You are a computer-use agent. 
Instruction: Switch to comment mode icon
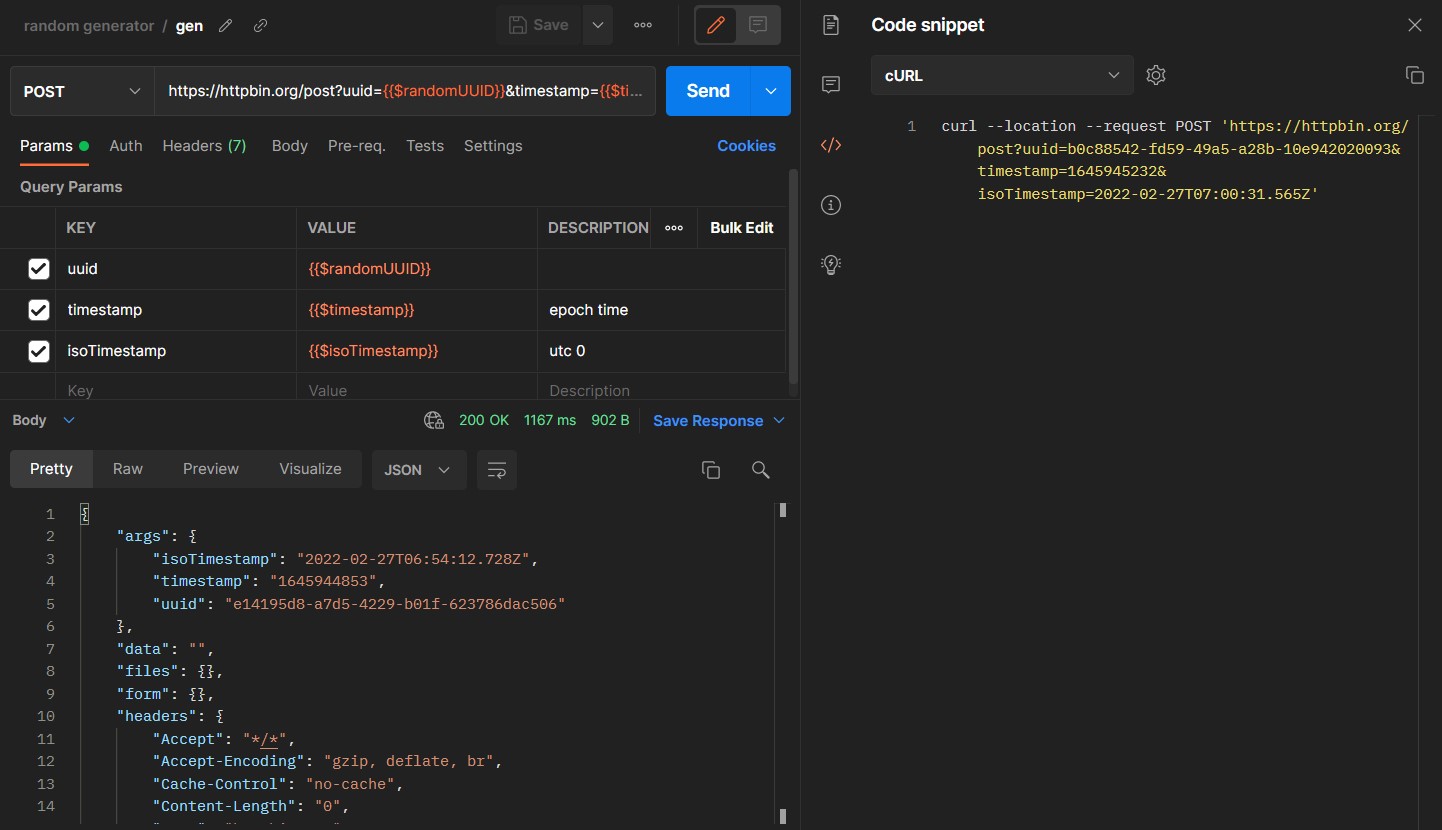coord(758,26)
